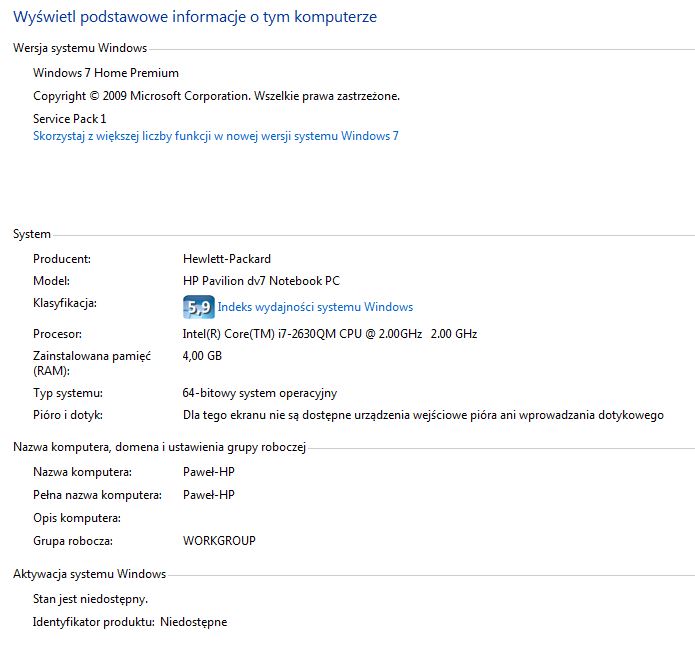Click the Wersja systemu Windows section header
This screenshot has width=695, height=649.
[80, 48]
